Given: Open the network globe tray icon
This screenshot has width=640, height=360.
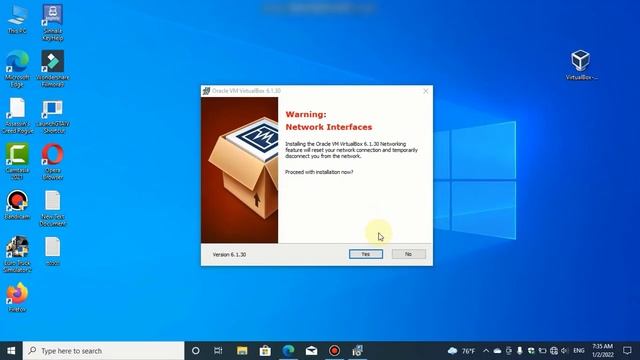Looking at the screenshot, I should 554,351.
